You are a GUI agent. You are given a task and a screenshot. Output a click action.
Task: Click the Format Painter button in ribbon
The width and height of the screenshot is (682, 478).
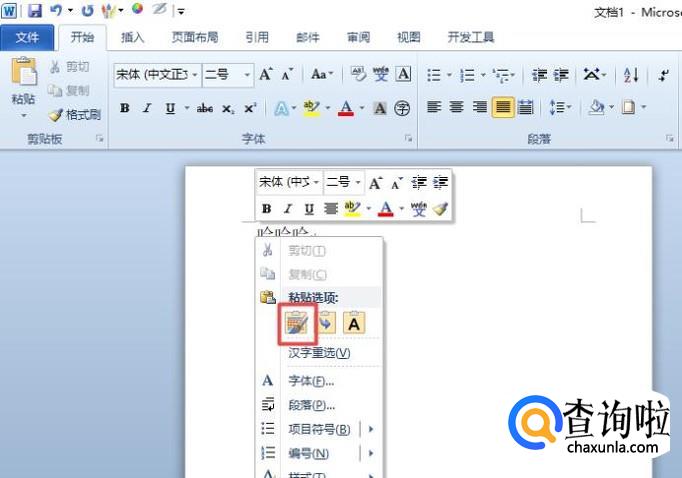tap(75, 115)
